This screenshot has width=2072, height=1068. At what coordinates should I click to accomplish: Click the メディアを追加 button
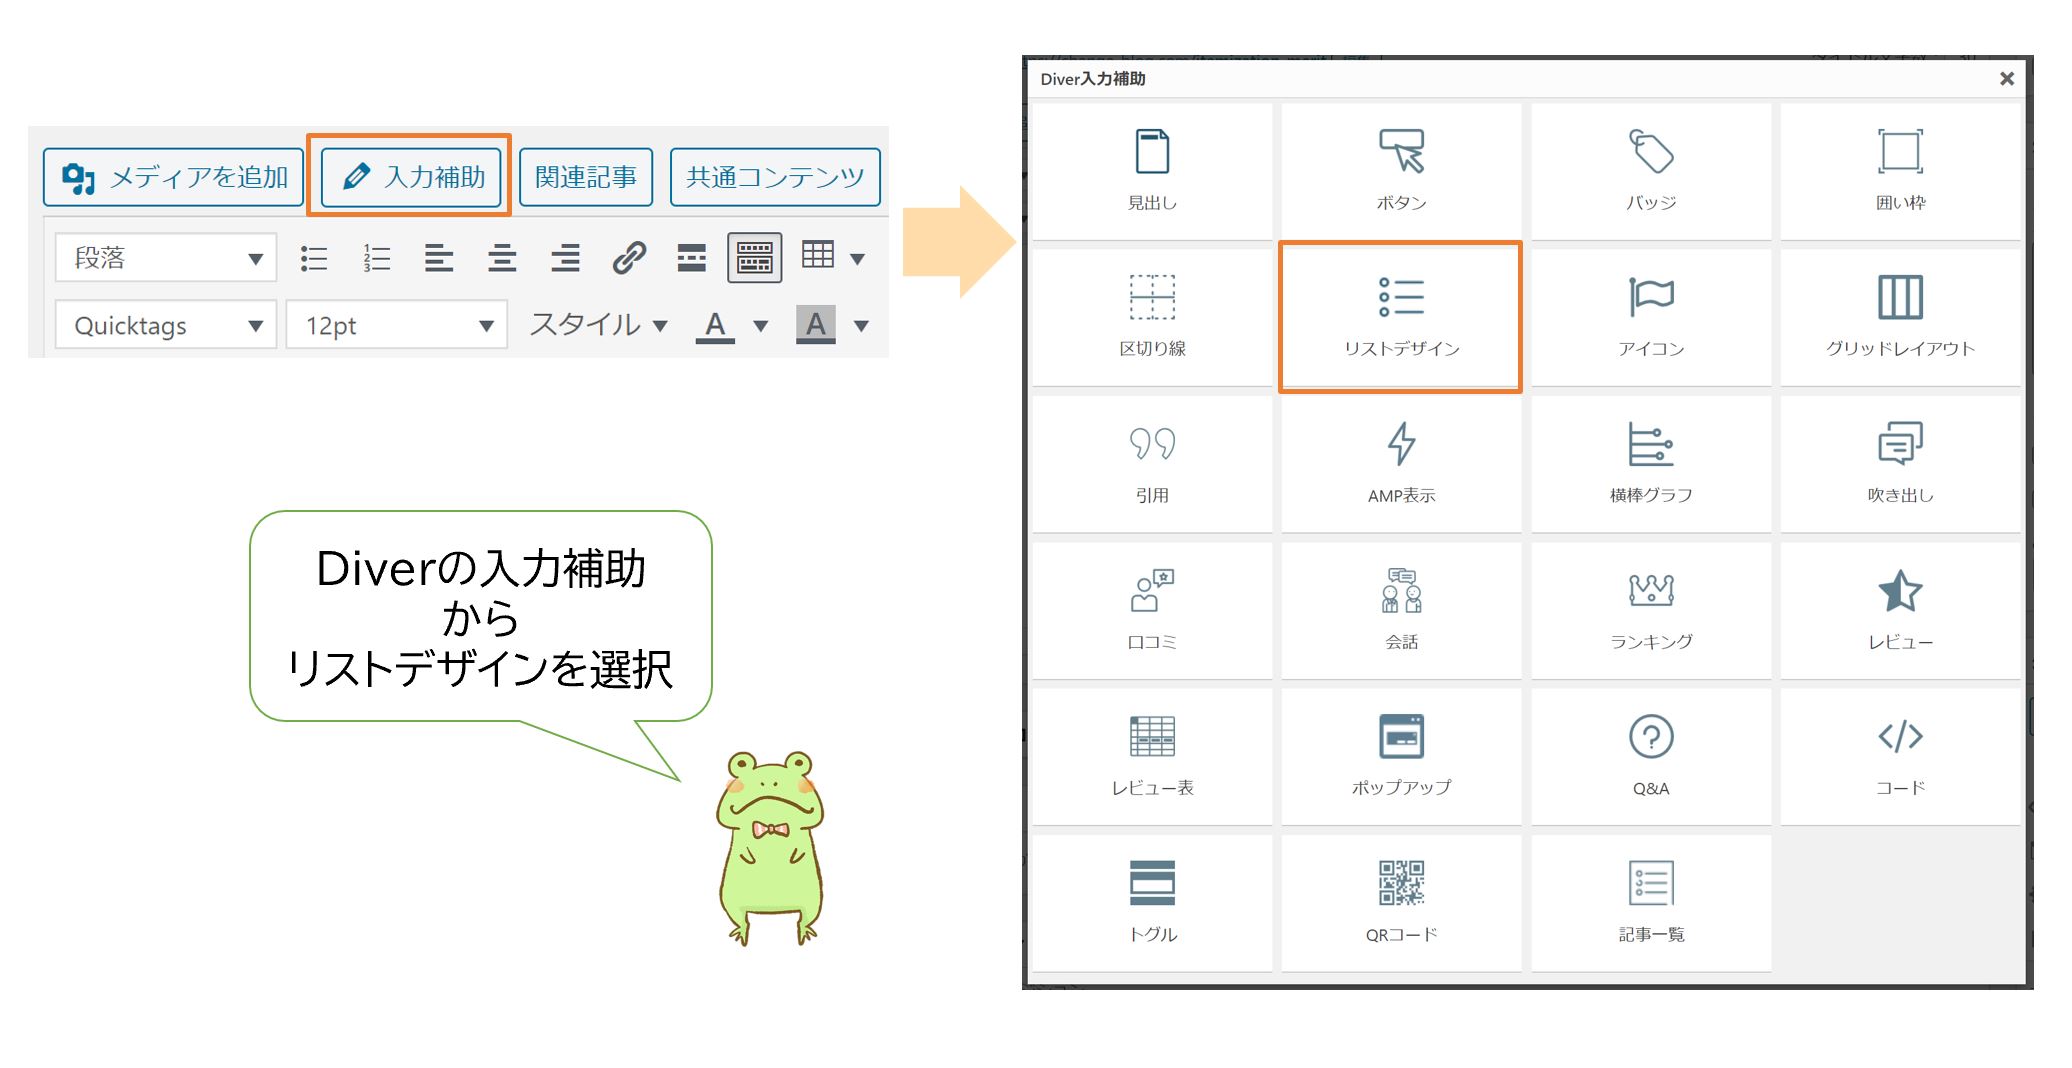(x=174, y=177)
